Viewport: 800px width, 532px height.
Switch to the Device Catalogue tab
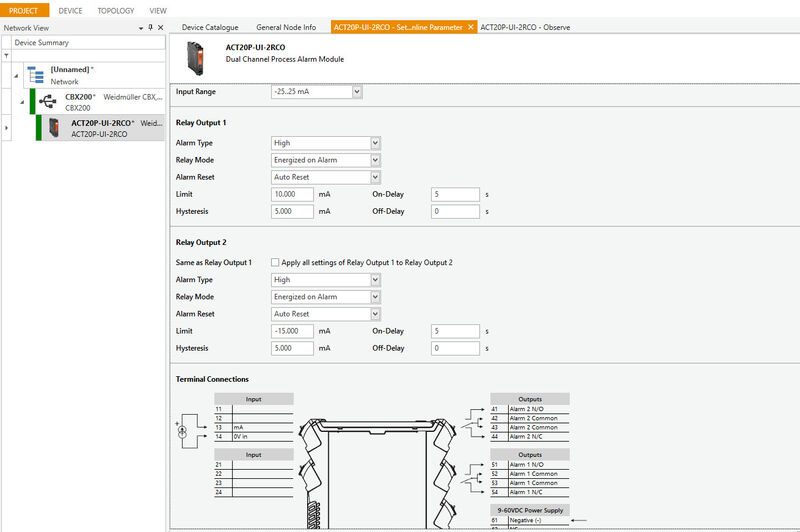coord(214,27)
